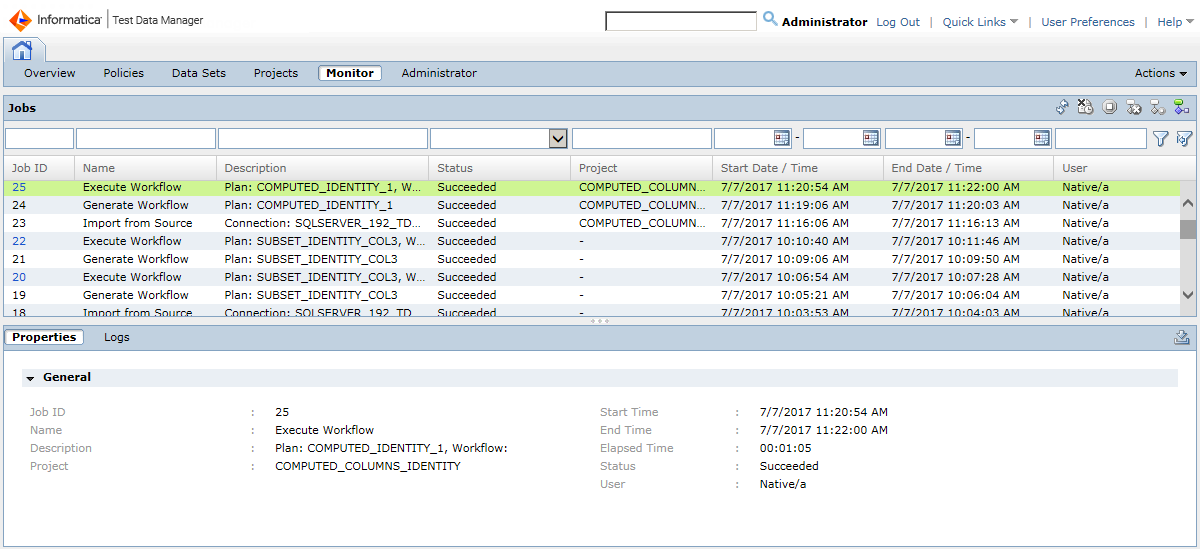Open the Policies tab
Screen dimensions: 1200x549
[124, 73]
